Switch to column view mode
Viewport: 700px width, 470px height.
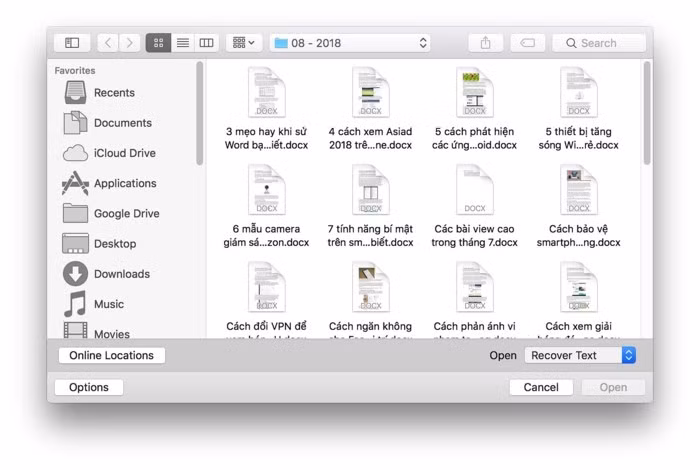(206, 43)
